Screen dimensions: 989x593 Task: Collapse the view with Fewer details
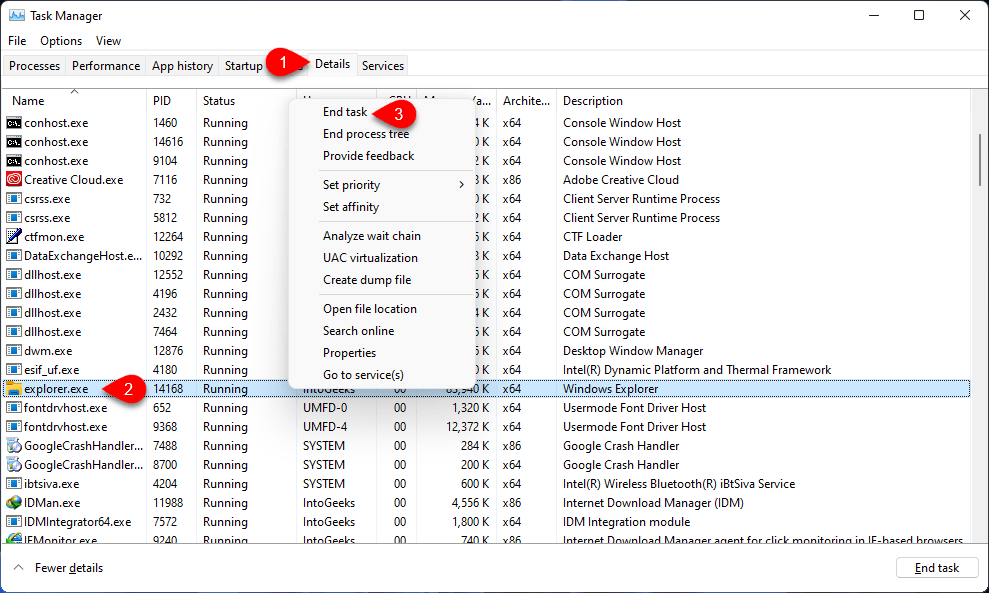[58, 568]
